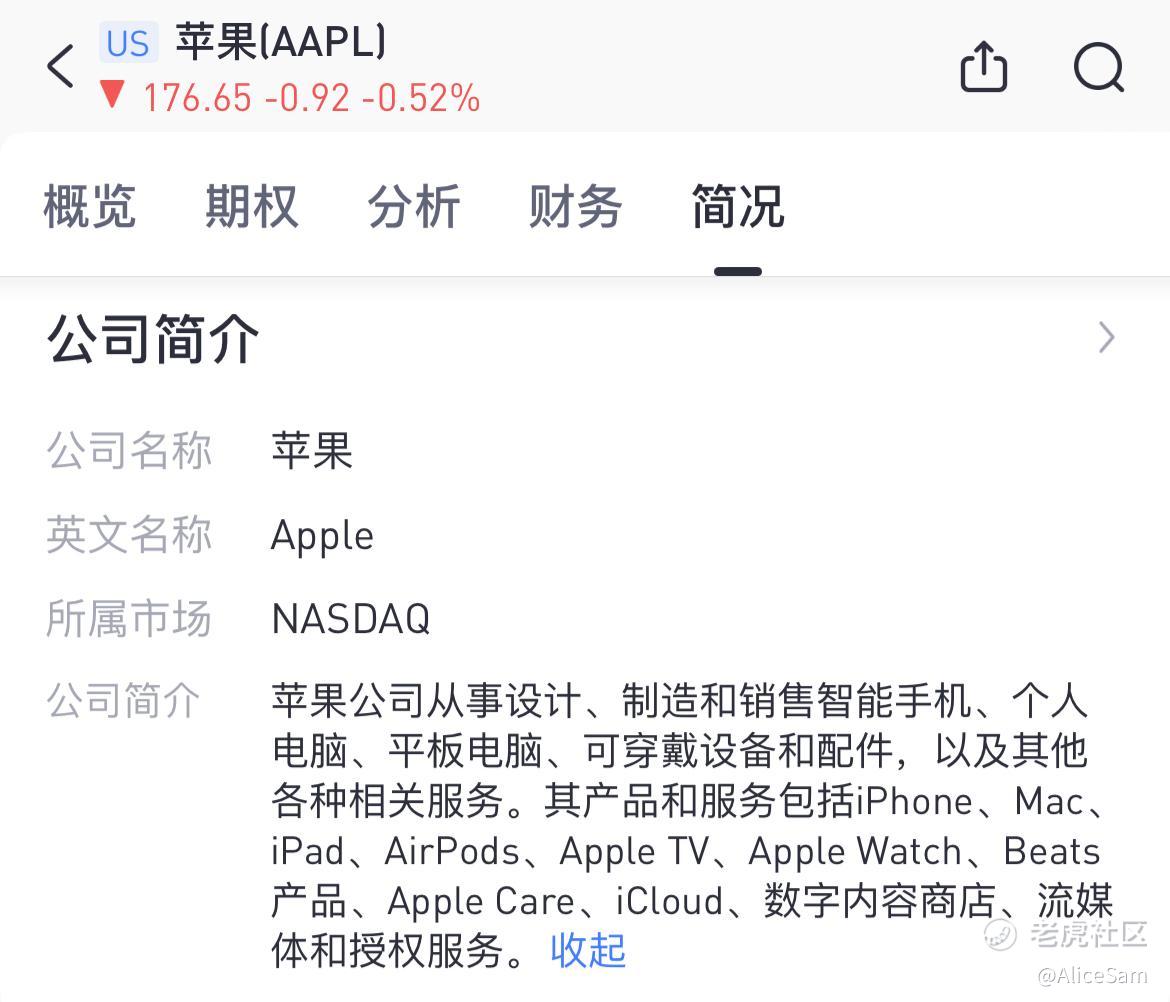Open the share icon
1170x1002 pixels.
983,66
